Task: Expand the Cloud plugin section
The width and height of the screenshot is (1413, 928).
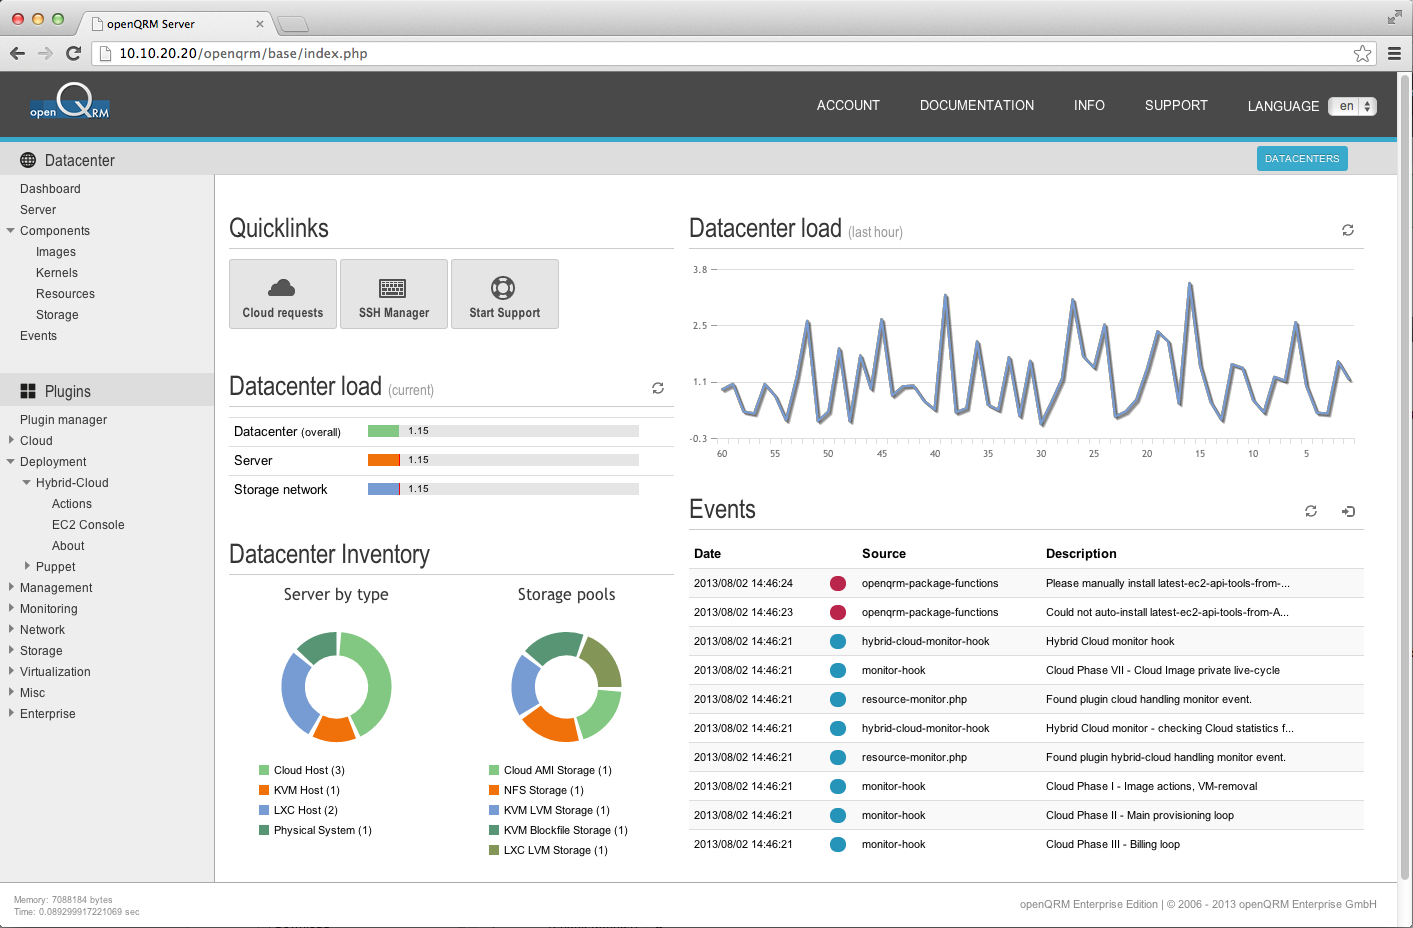Action: click(10, 440)
